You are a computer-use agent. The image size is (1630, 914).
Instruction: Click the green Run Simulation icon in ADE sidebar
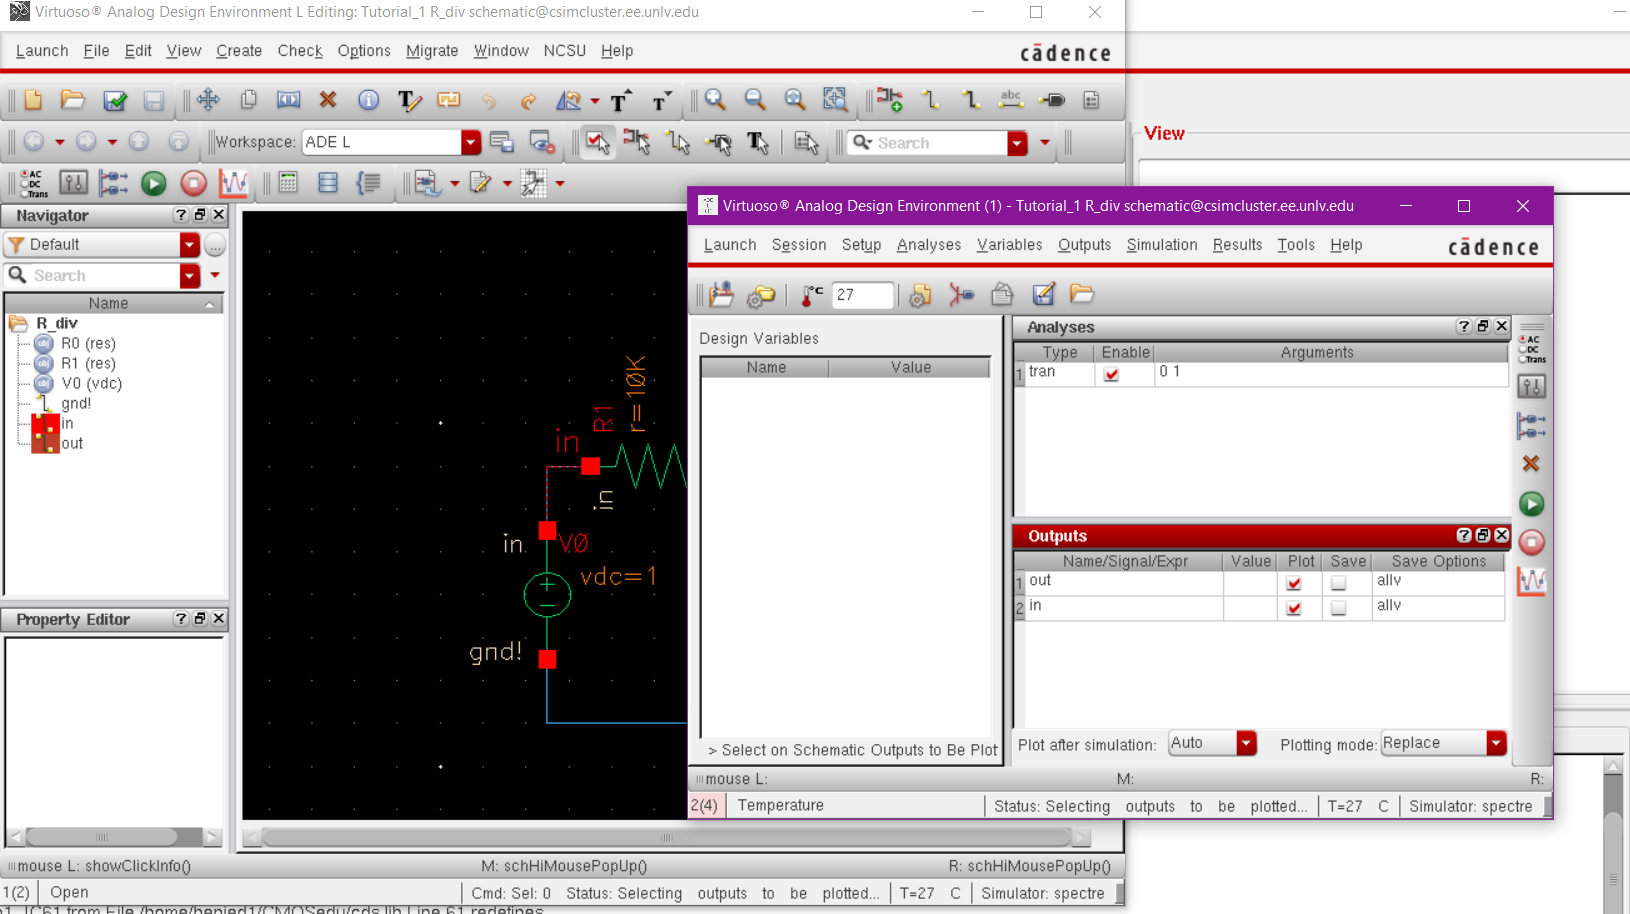(x=1531, y=504)
